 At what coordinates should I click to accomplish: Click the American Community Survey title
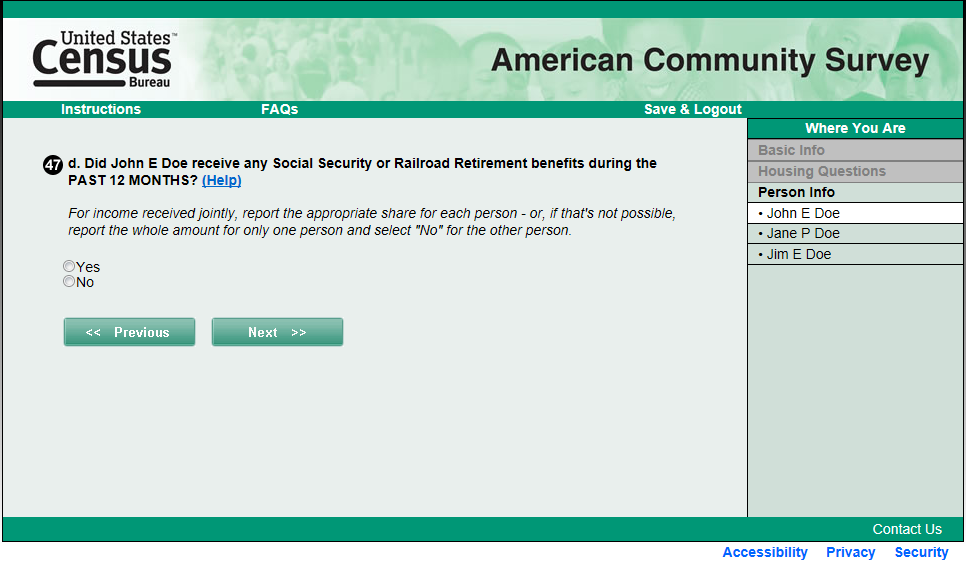[710, 61]
